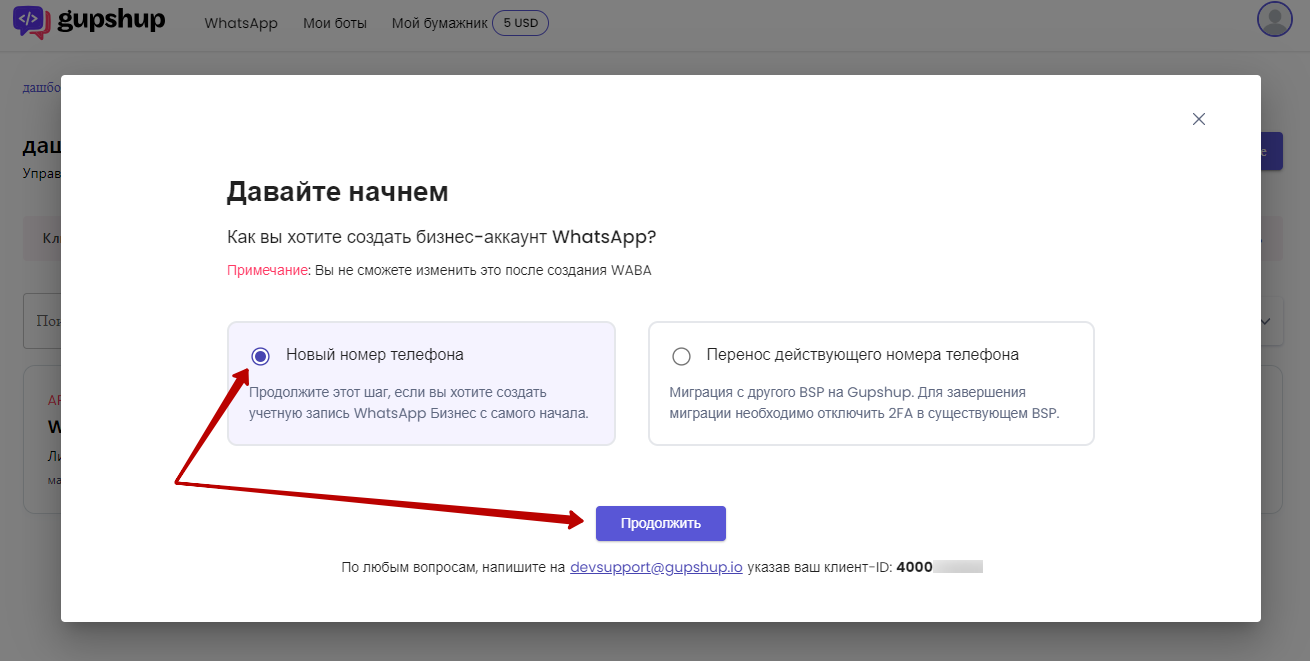The height and width of the screenshot is (661, 1310).
Task: Close the Давайте начнем dialog
Action: pyautogui.click(x=1199, y=119)
